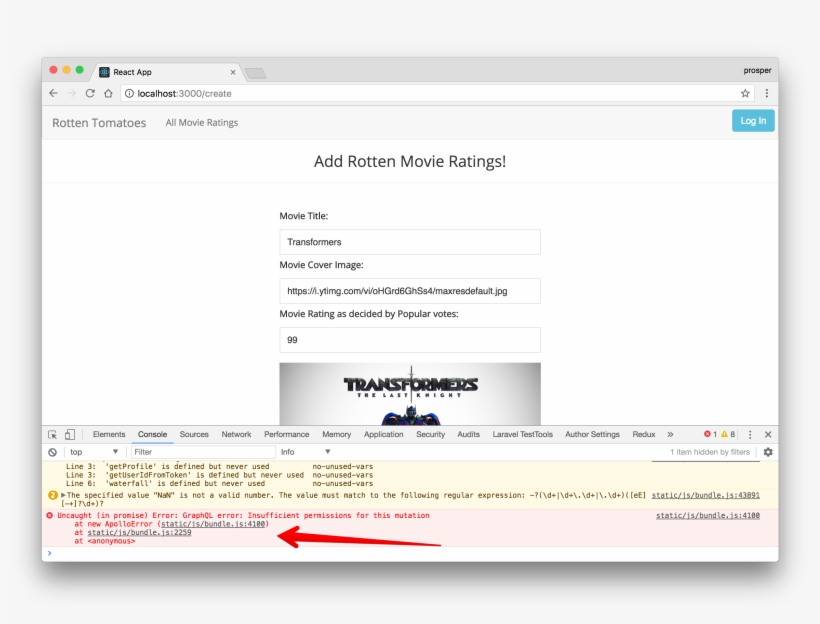The width and height of the screenshot is (820, 624).
Task: Open the Chrome three-dot menu
Action: (767, 93)
